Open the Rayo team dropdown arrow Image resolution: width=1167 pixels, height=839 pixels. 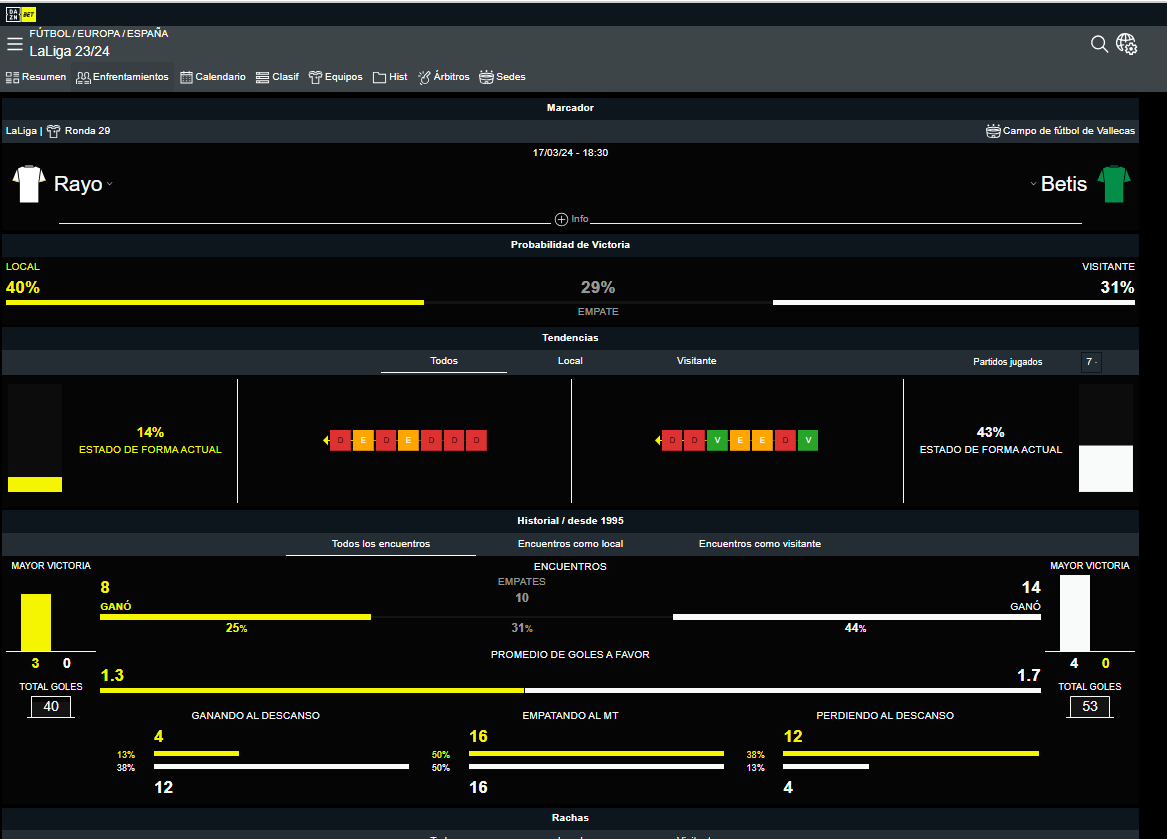pos(110,184)
